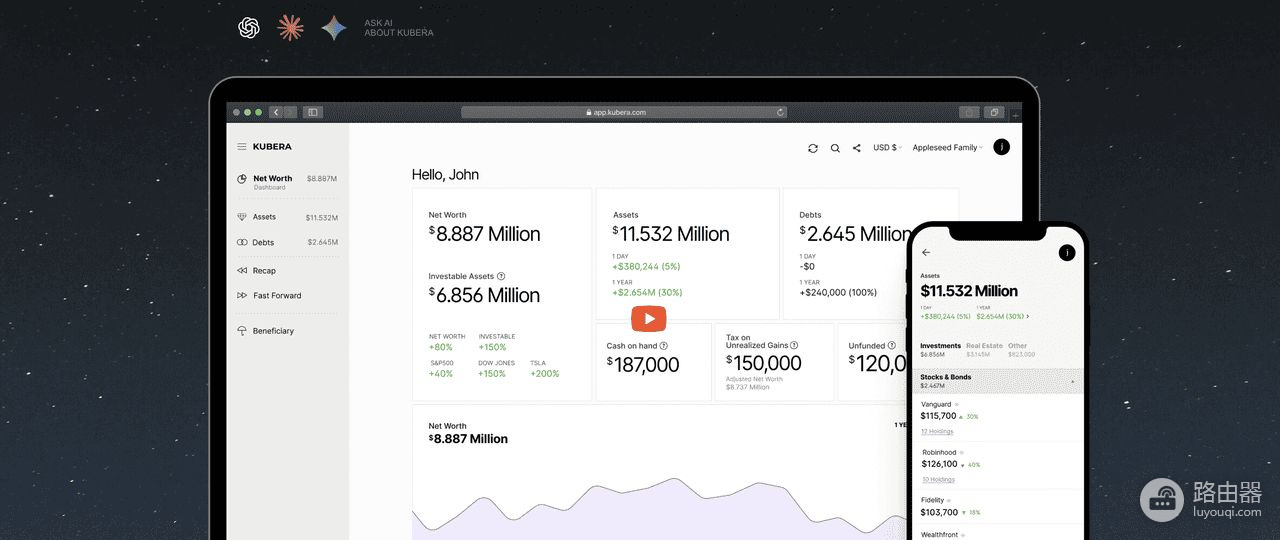Screen dimensions: 1280x540
Task: Toggle the browser sidebar panel icon
Action: pos(312,112)
